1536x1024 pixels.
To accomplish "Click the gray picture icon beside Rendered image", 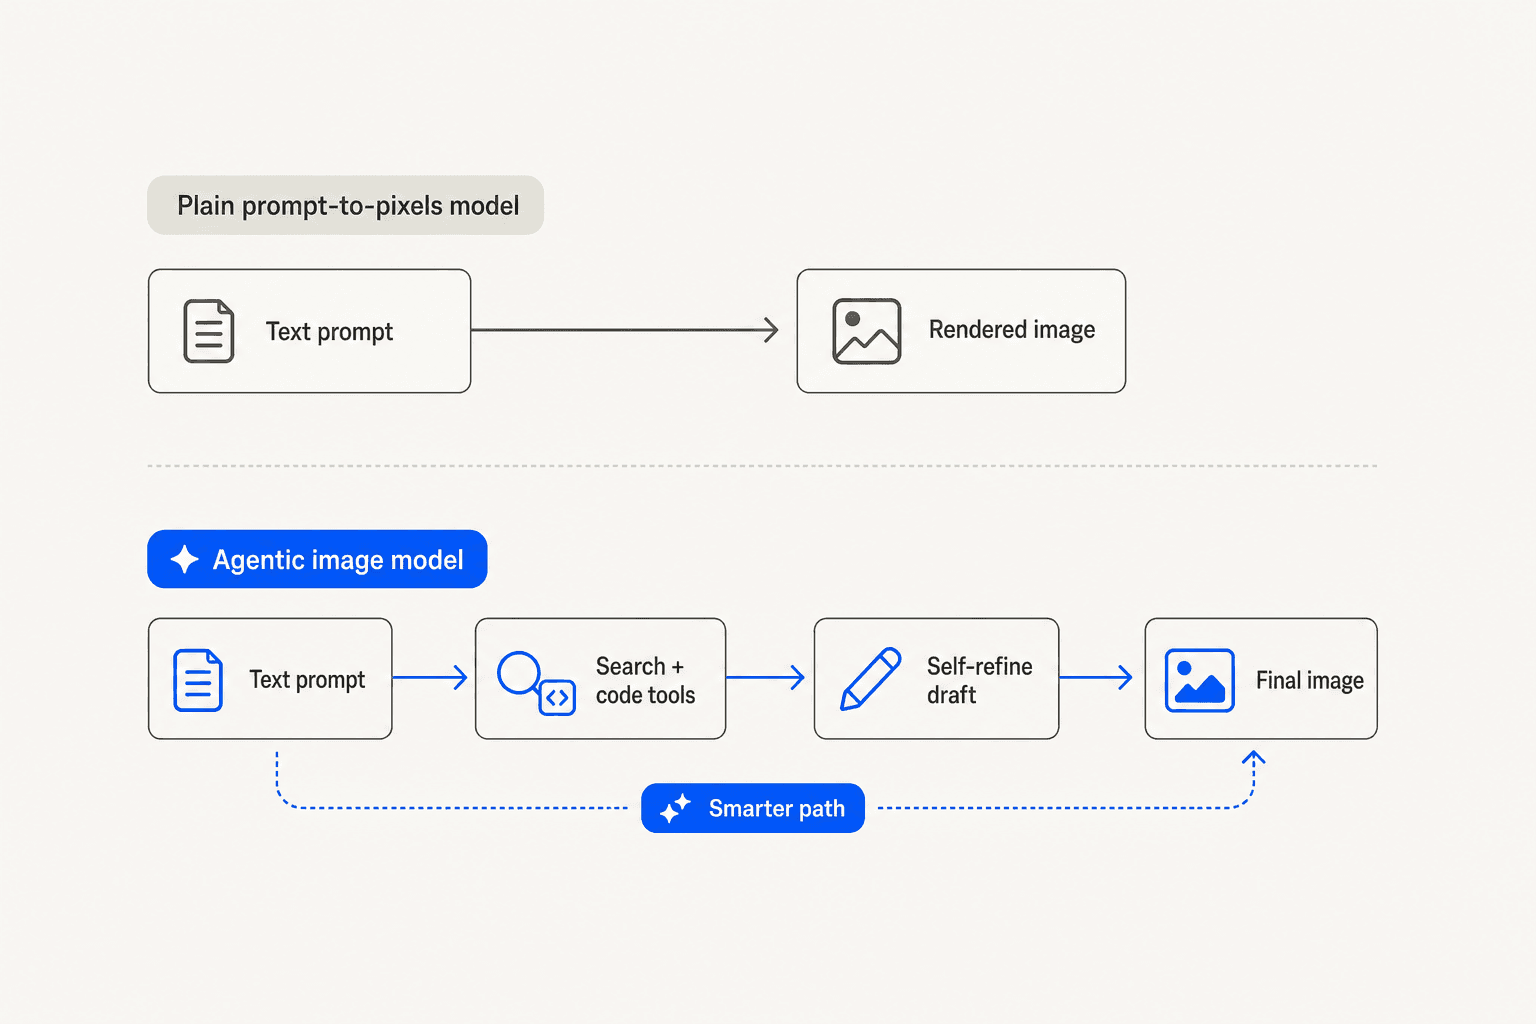I will click(x=866, y=331).
